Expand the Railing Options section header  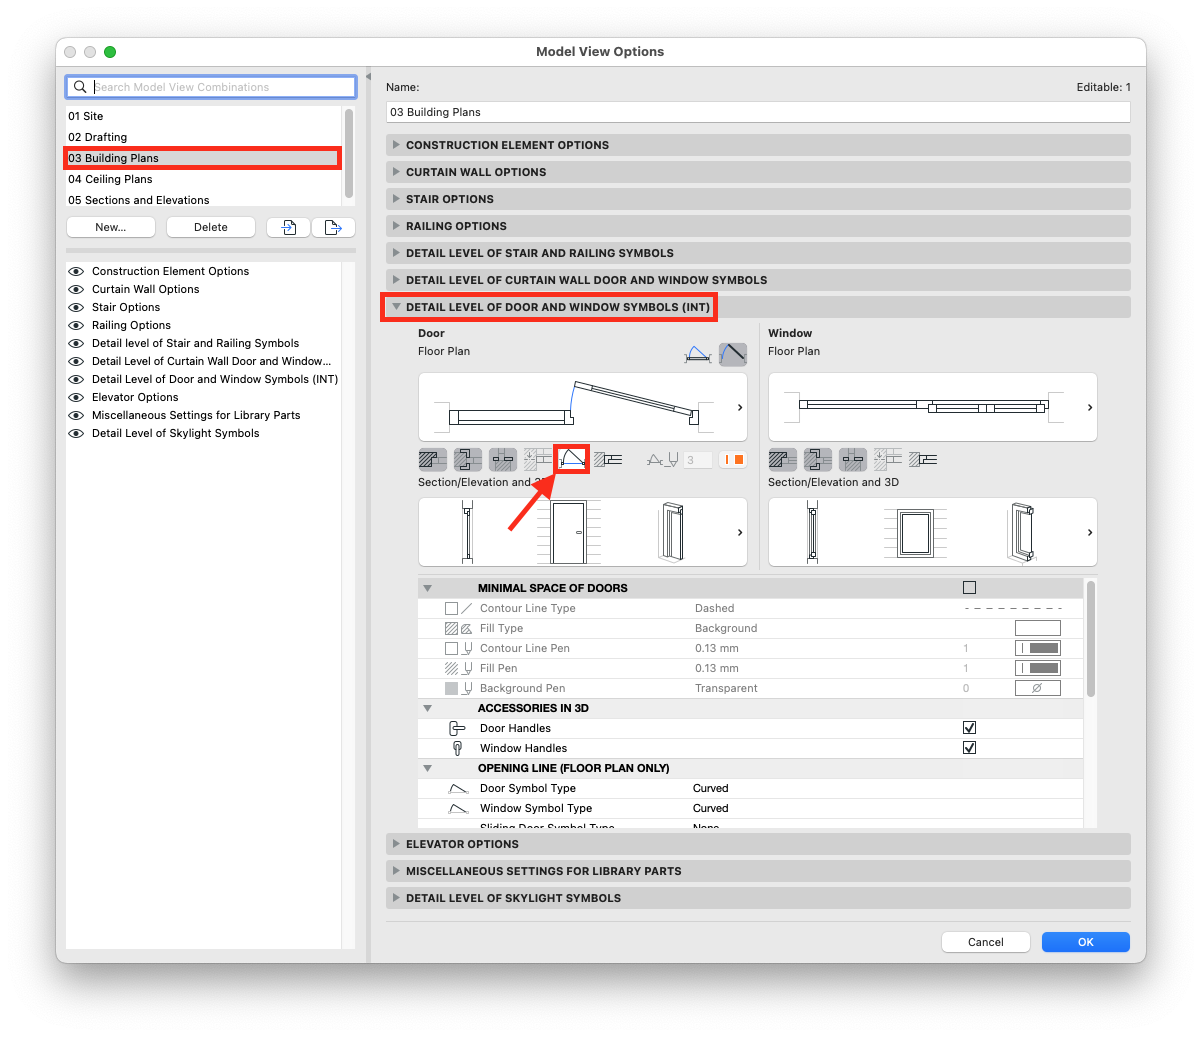tap(758, 226)
